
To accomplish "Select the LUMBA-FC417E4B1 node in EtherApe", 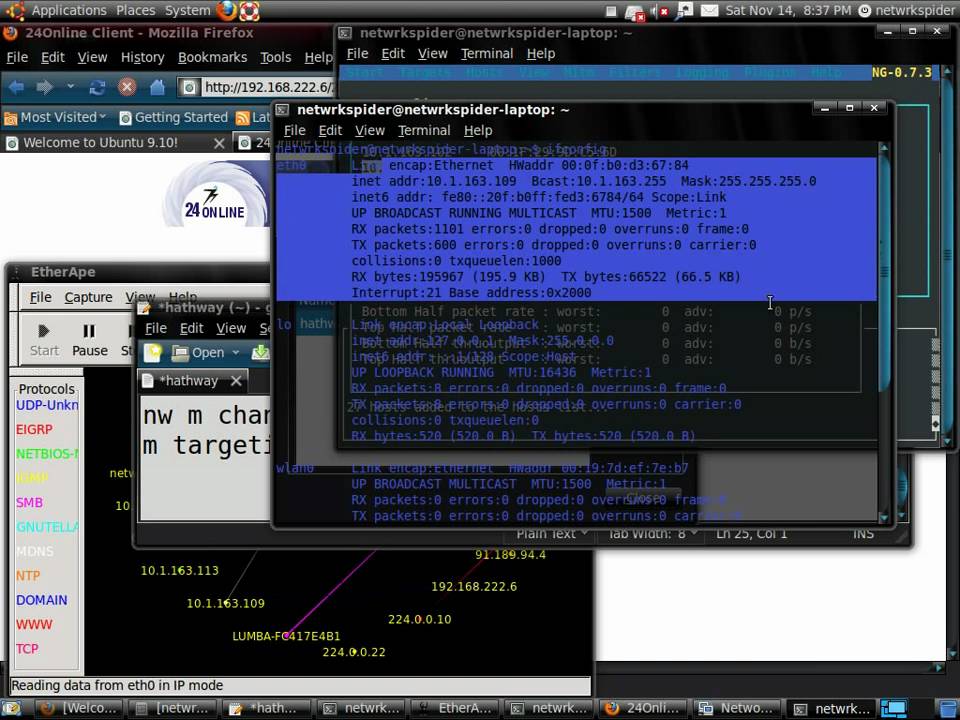I will coord(286,637).
